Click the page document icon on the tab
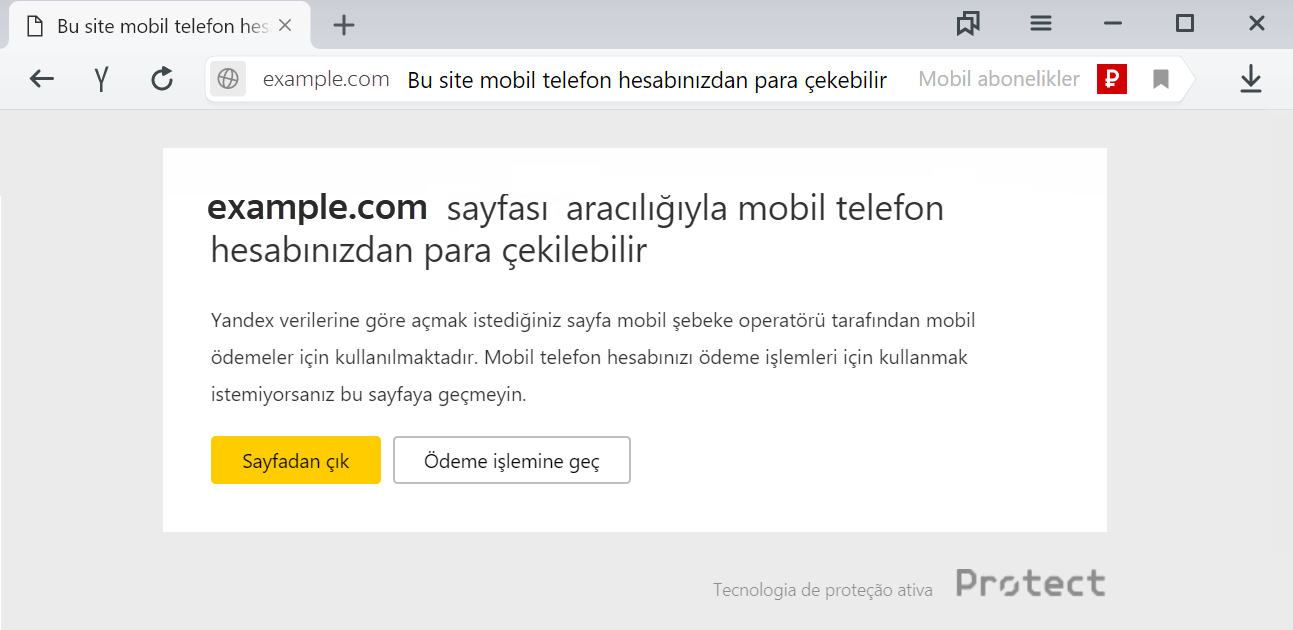The height and width of the screenshot is (630, 1293). (35, 27)
